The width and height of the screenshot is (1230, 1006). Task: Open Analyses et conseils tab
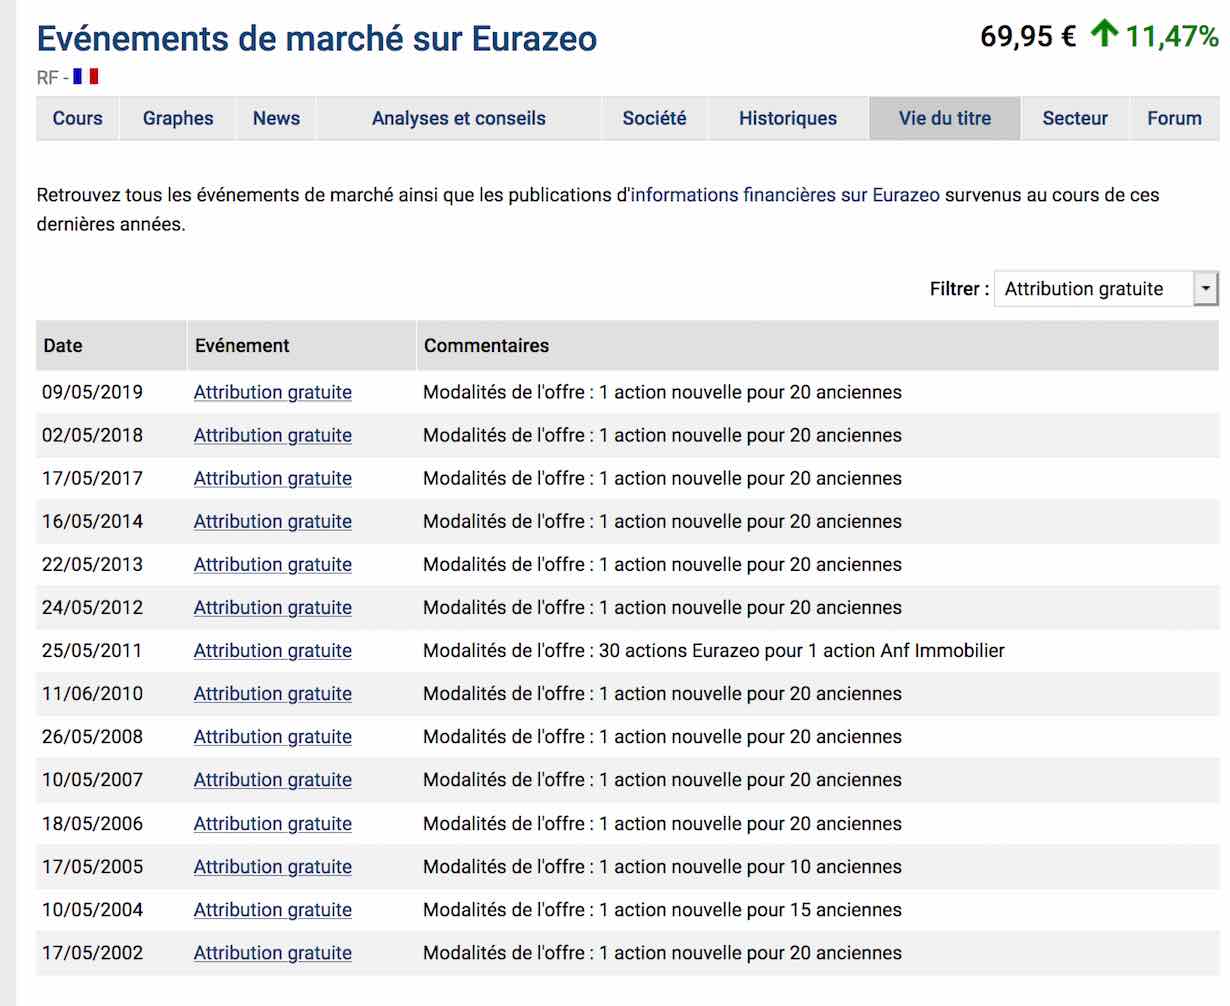pos(459,118)
